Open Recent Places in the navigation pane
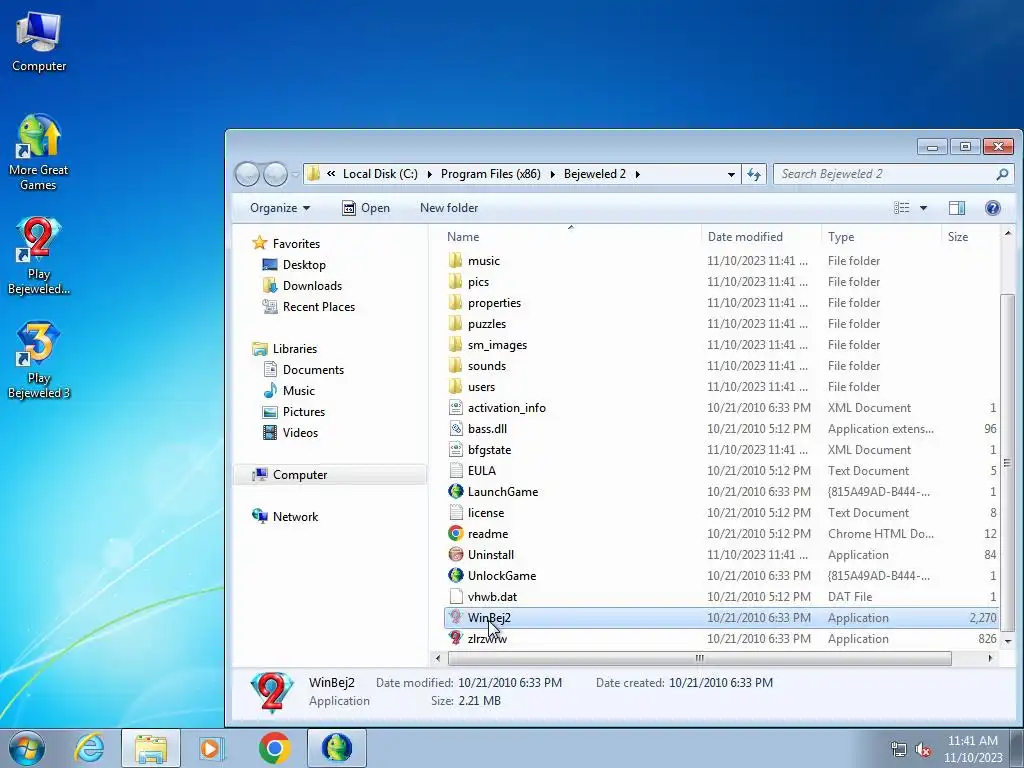The width and height of the screenshot is (1024, 768). (x=319, y=306)
